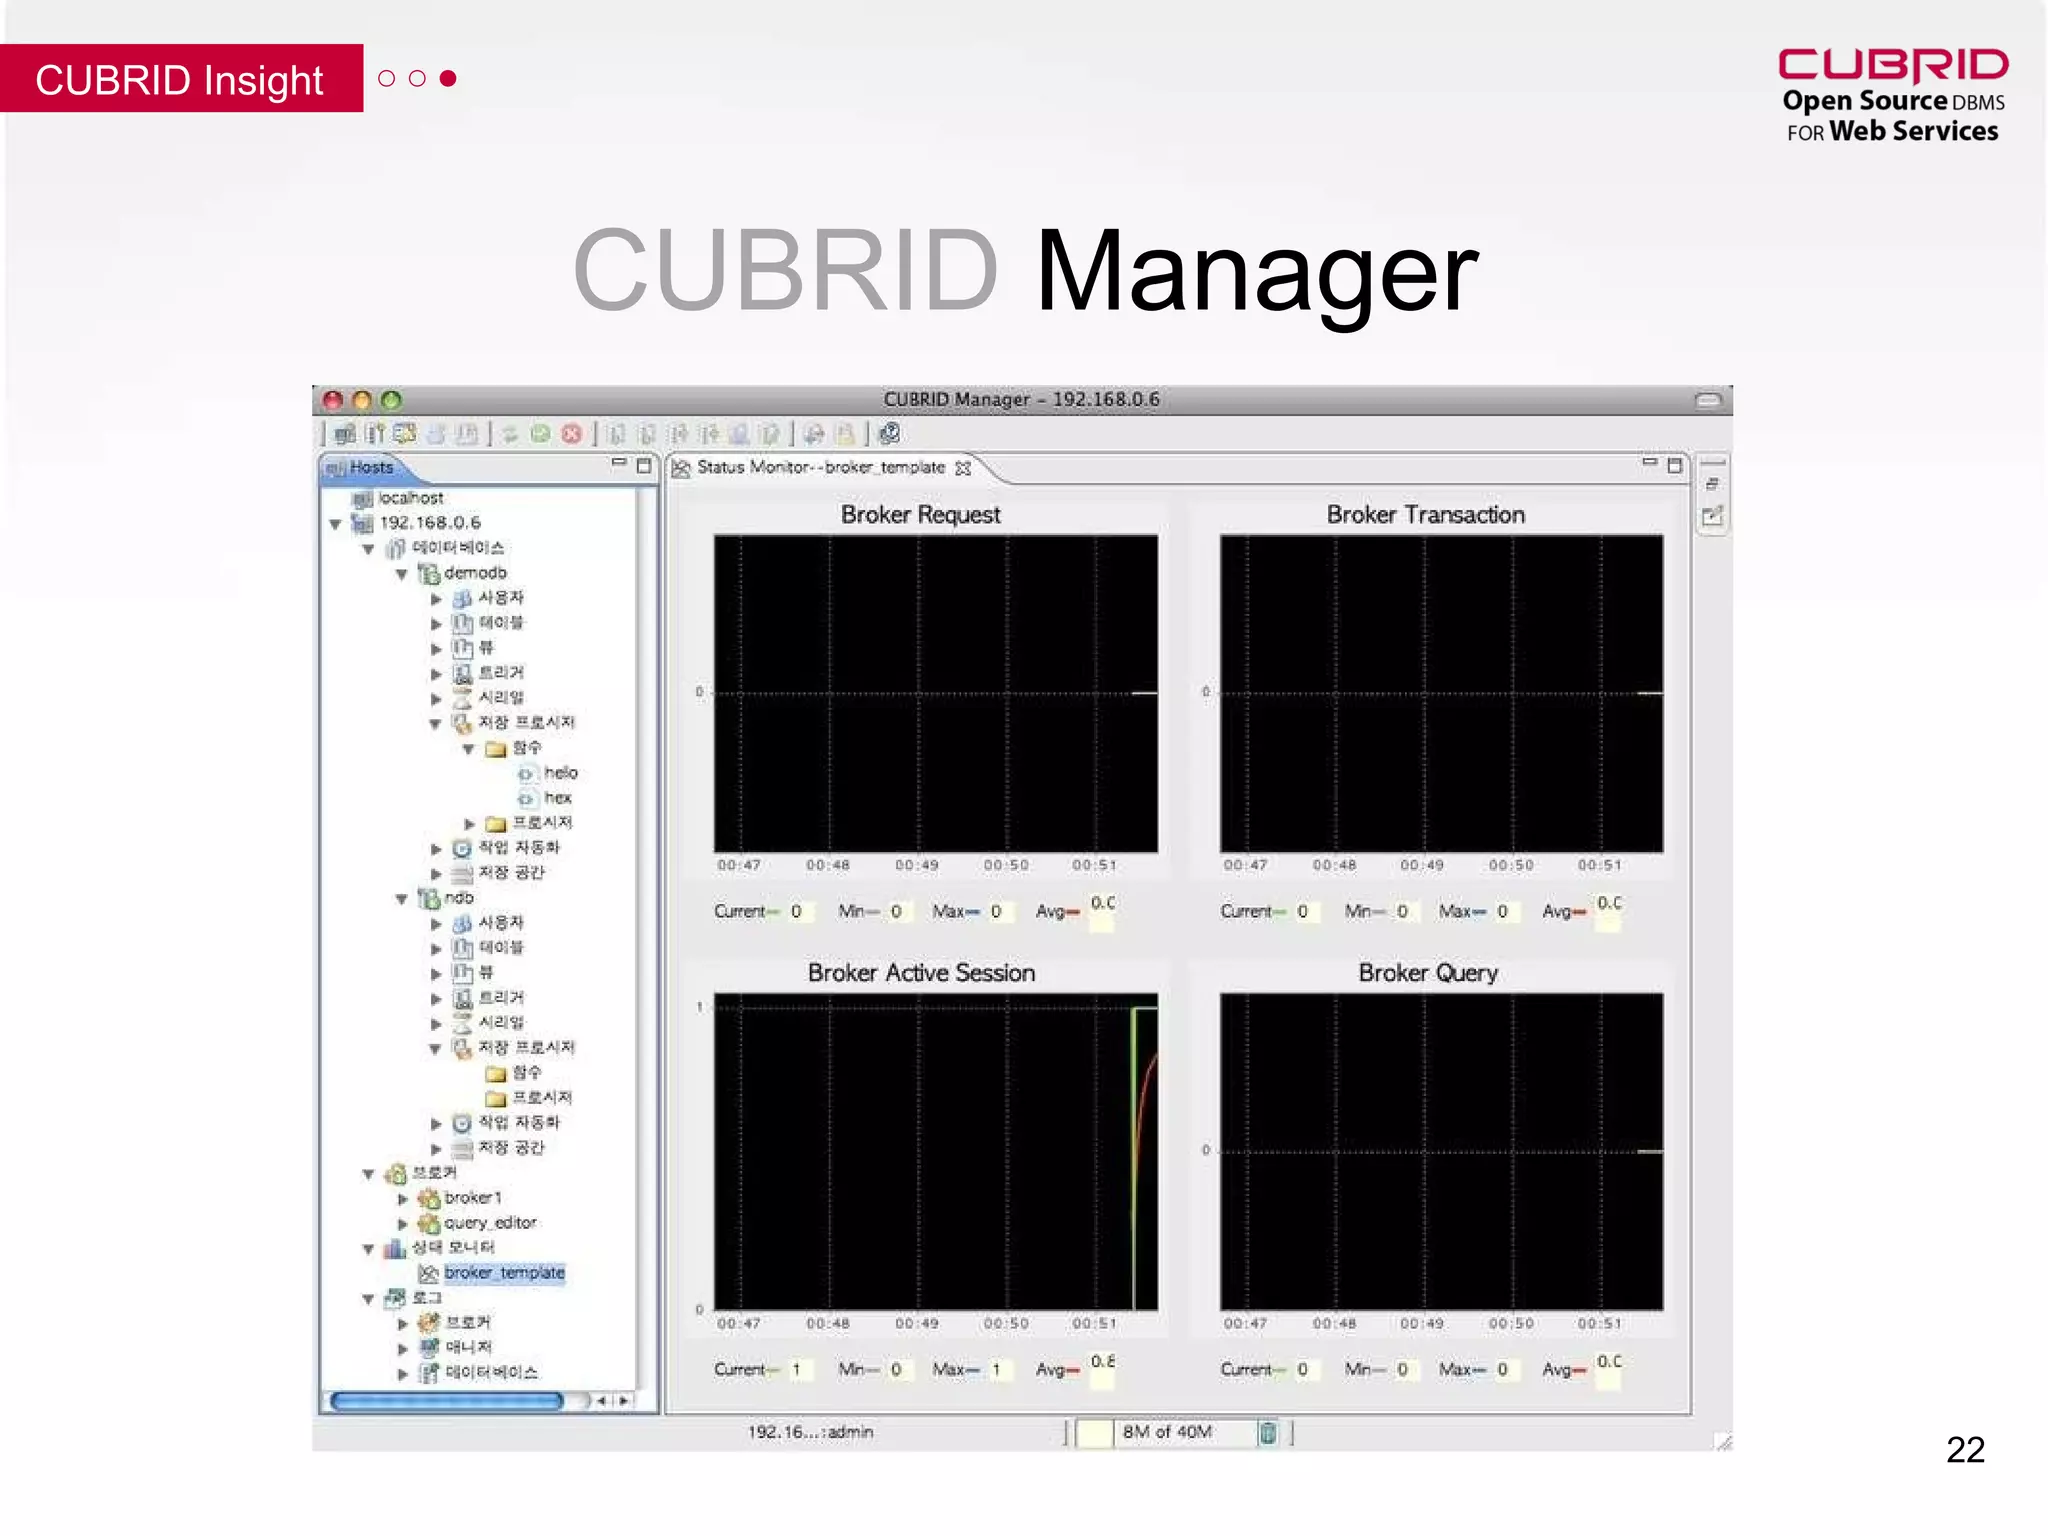Click the helo function icon

point(527,773)
